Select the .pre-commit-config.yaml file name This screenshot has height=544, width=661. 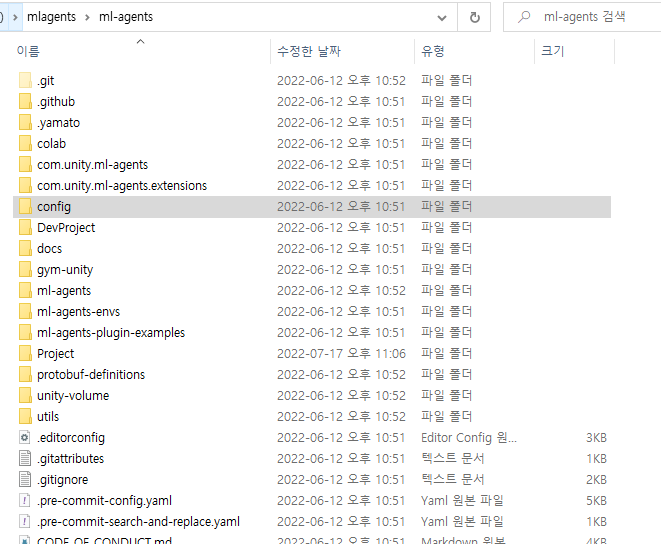[104, 501]
